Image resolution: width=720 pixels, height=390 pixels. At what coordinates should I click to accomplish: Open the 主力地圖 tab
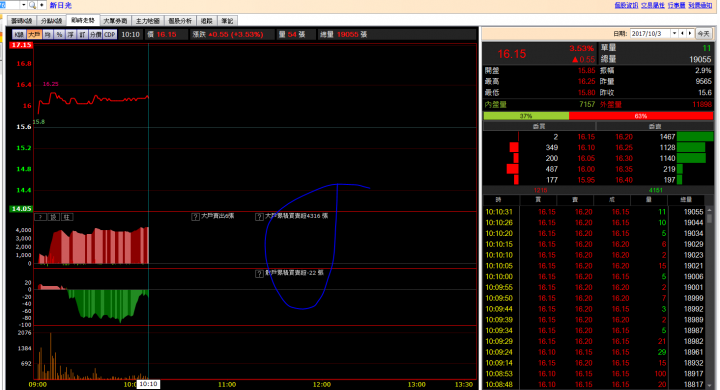point(147,21)
